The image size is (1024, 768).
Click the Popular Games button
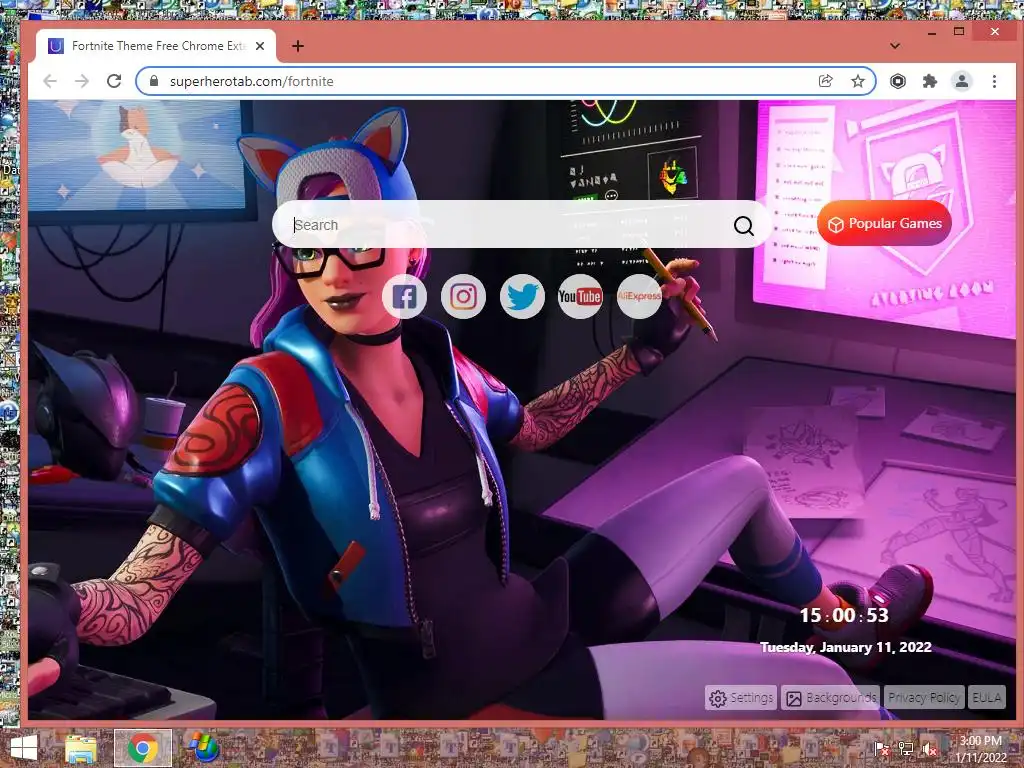884,223
